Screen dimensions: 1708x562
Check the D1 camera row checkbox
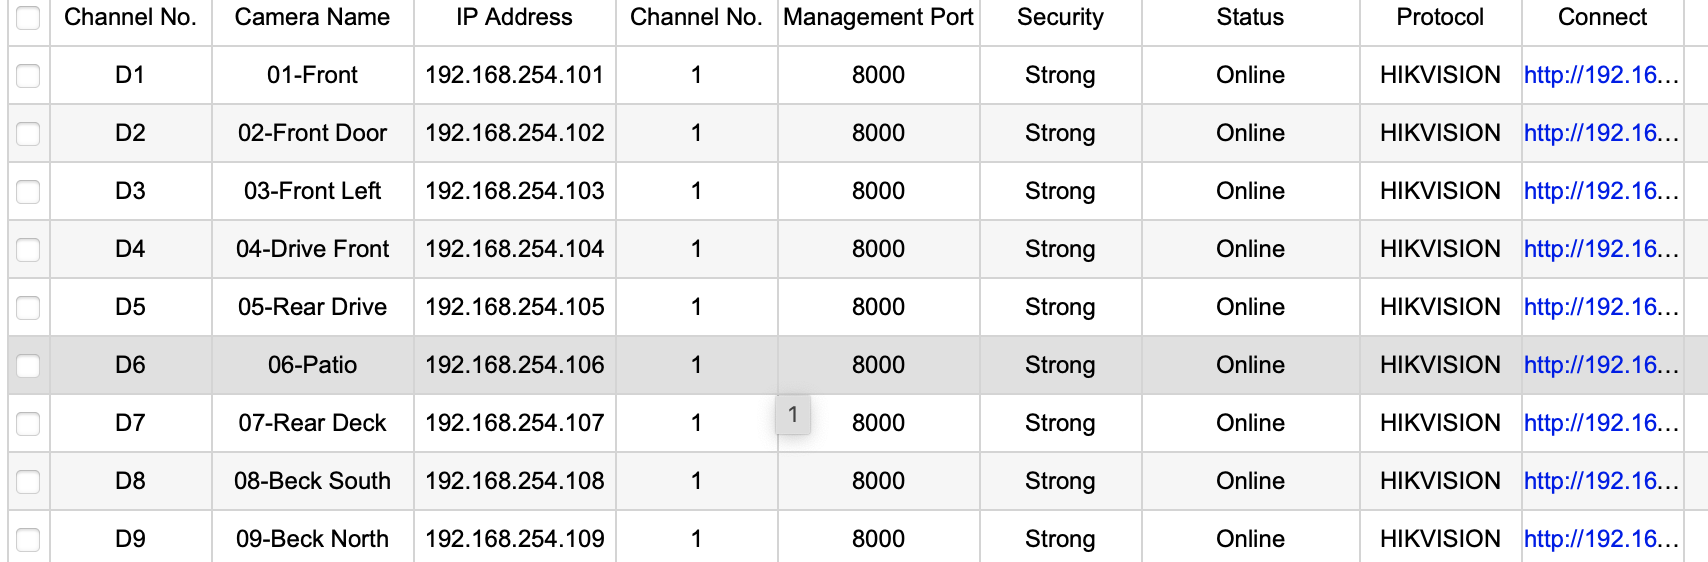(28, 76)
